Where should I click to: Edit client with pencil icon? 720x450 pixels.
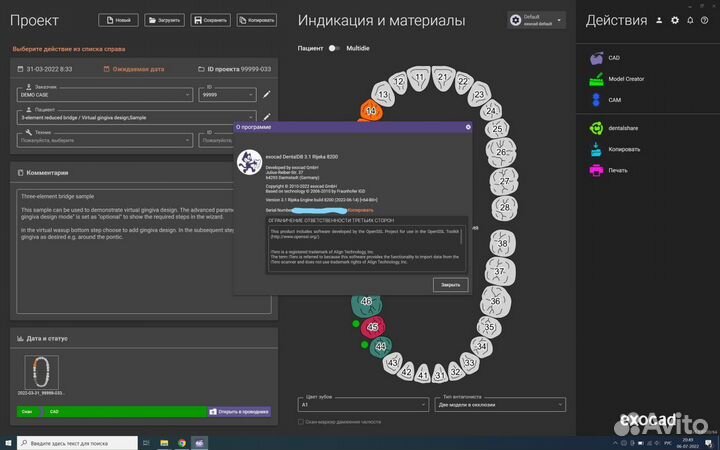tap(266, 95)
